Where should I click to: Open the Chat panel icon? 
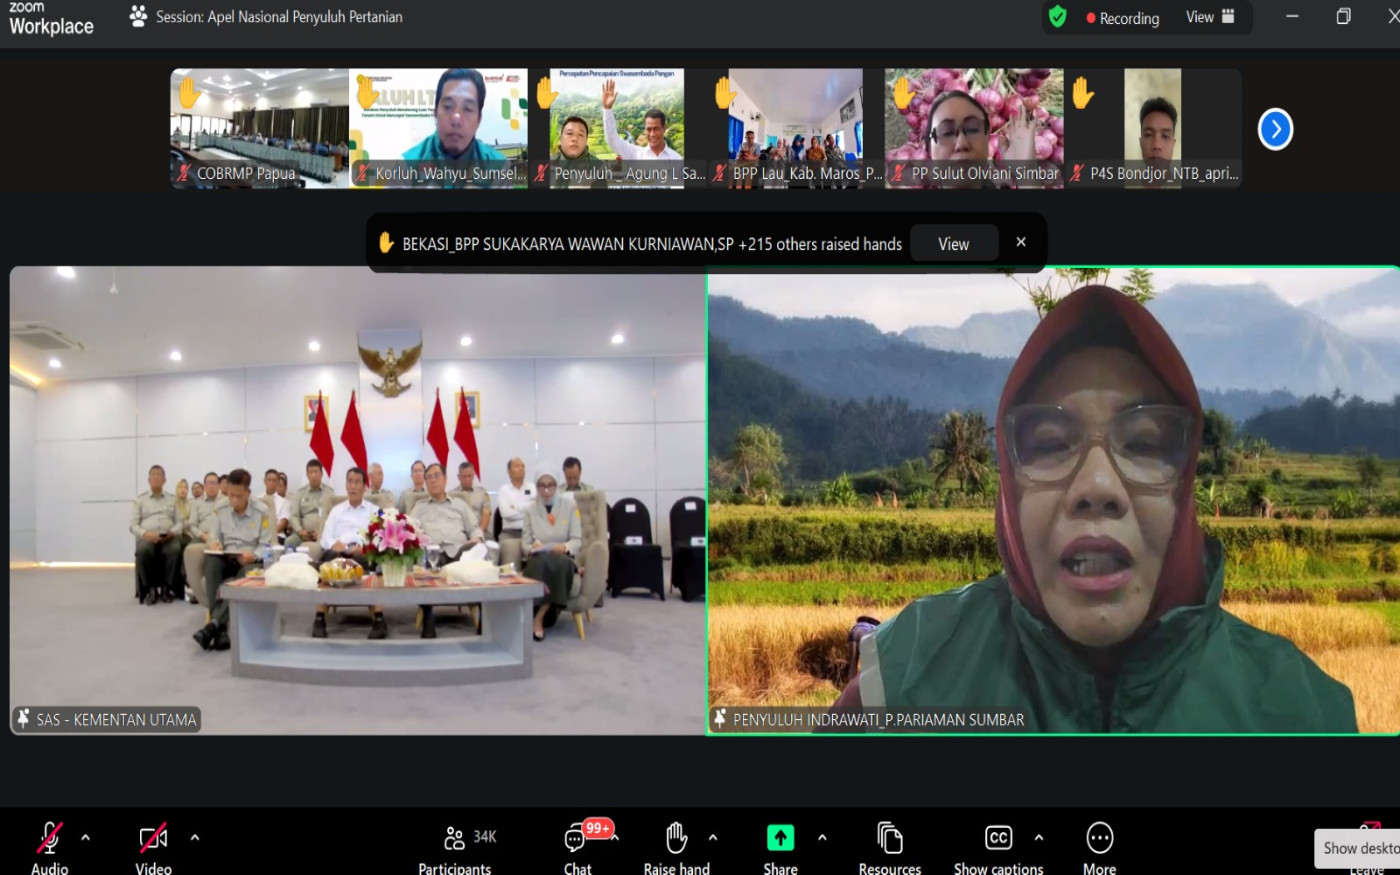[x=576, y=838]
